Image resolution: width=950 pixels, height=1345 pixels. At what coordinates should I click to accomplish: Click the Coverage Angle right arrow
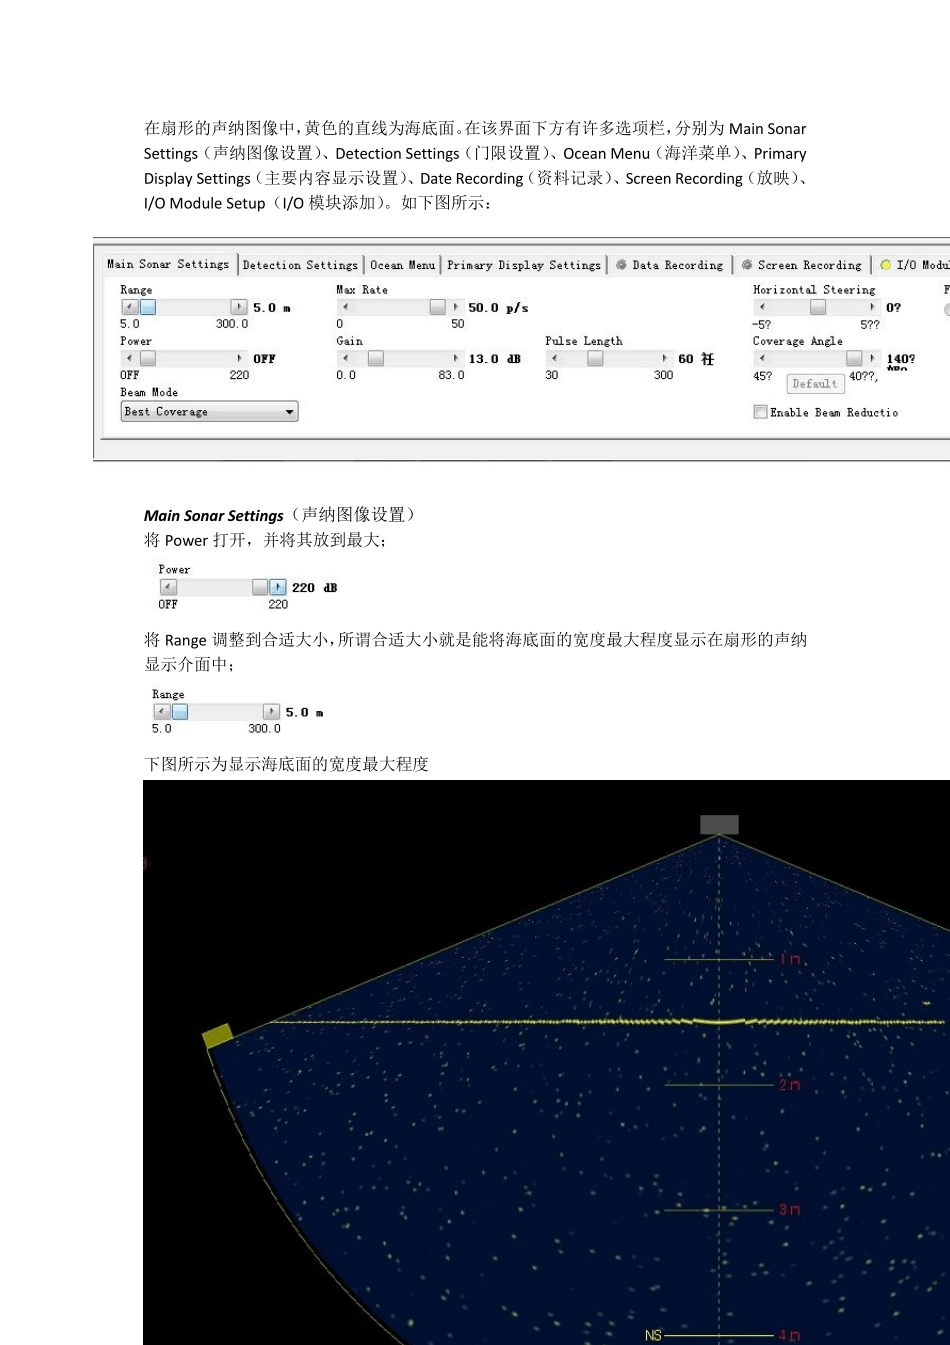[872, 358]
